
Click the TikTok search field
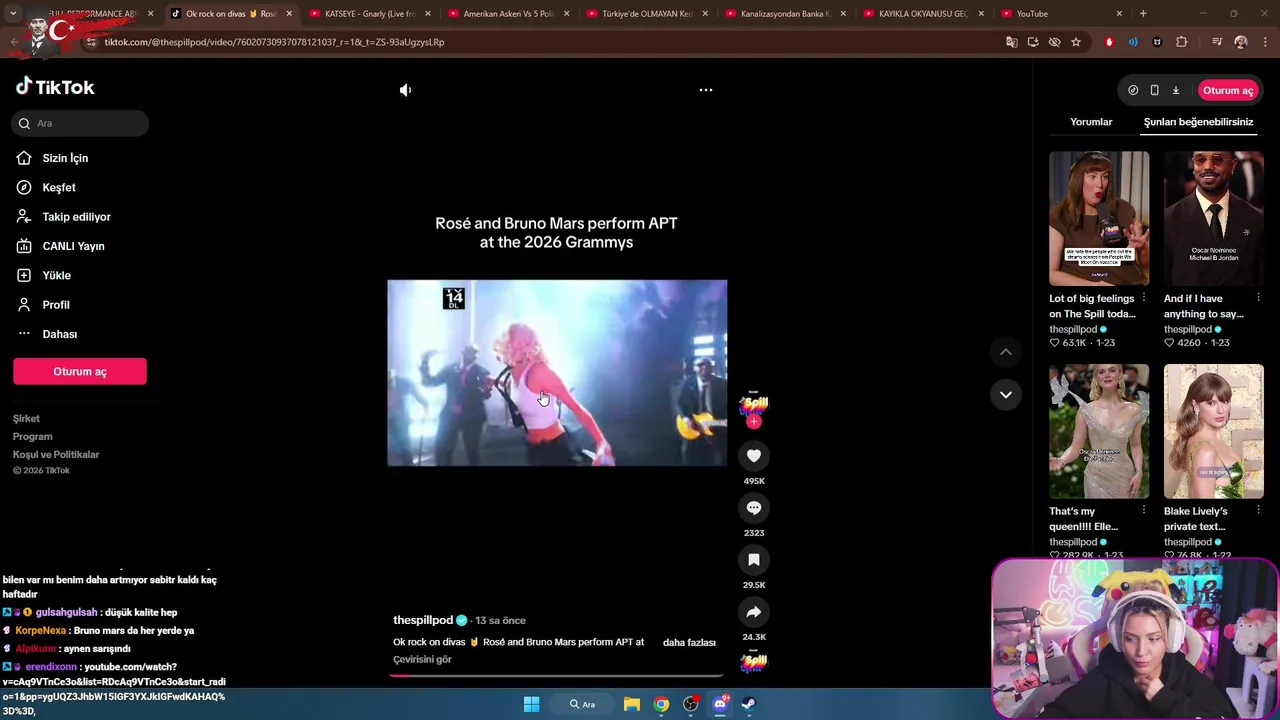click(81, 123)
